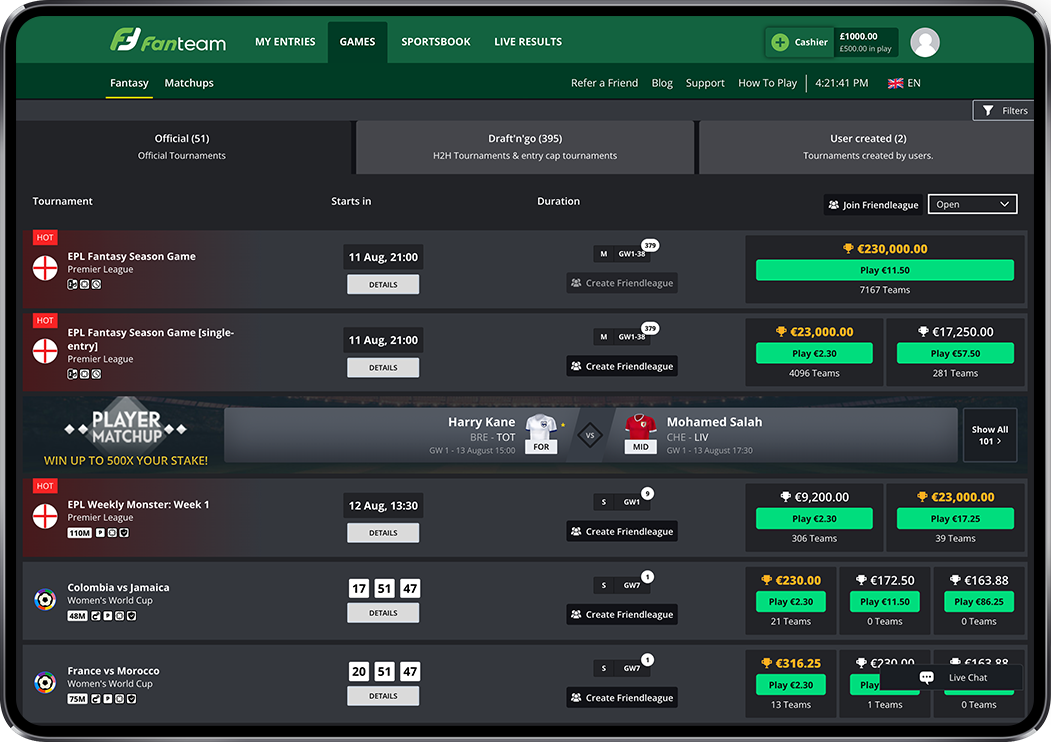Click Play €57.50 for single-entry Season Game
Viewport: 1051px width, 742px height.
(x=955, y=353)
